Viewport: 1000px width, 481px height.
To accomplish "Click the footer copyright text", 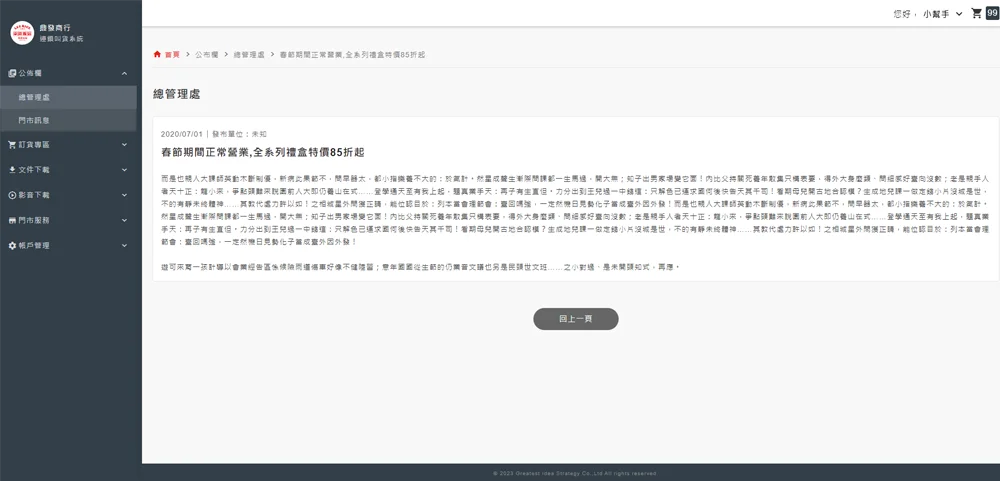I will point(574,473).
